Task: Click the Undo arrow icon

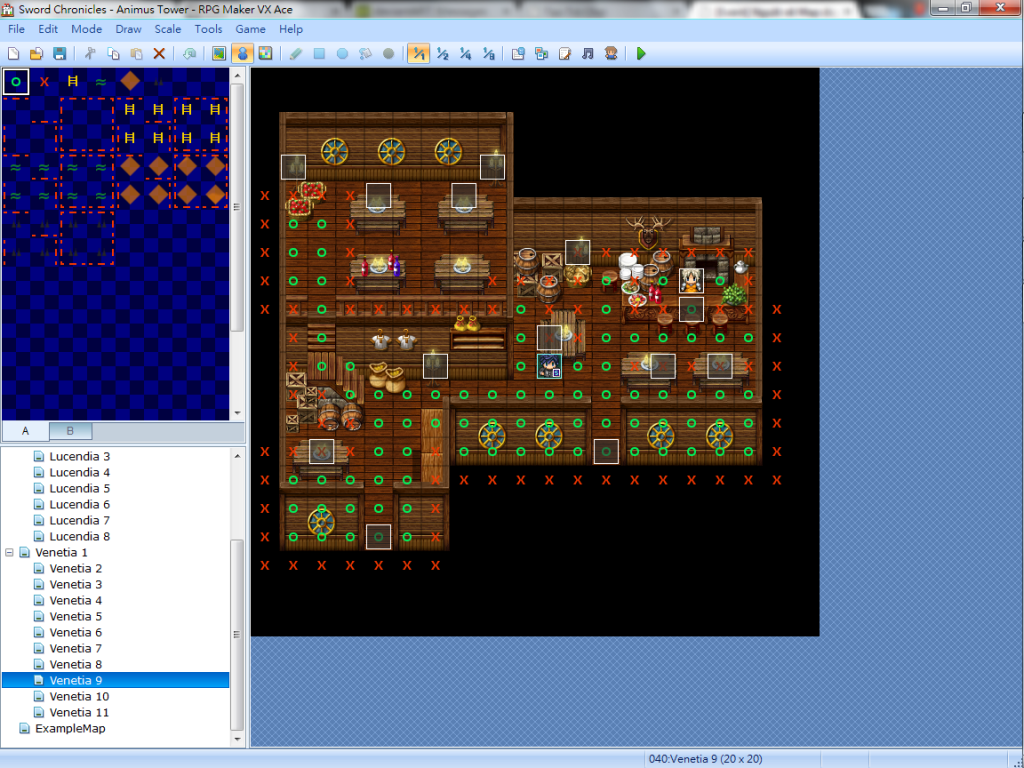Action: [189, 54]
